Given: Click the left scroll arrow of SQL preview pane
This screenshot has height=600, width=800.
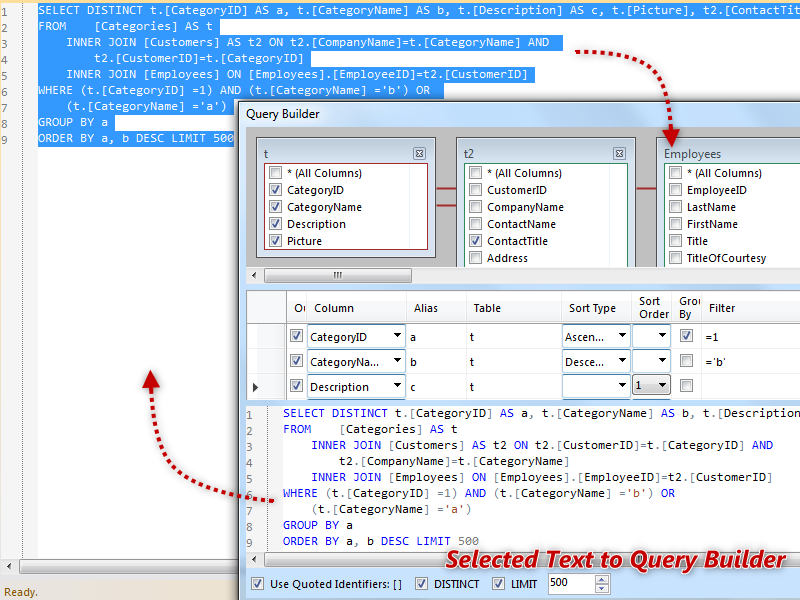Looking at the screenshot, I should (x=254, y=559).
